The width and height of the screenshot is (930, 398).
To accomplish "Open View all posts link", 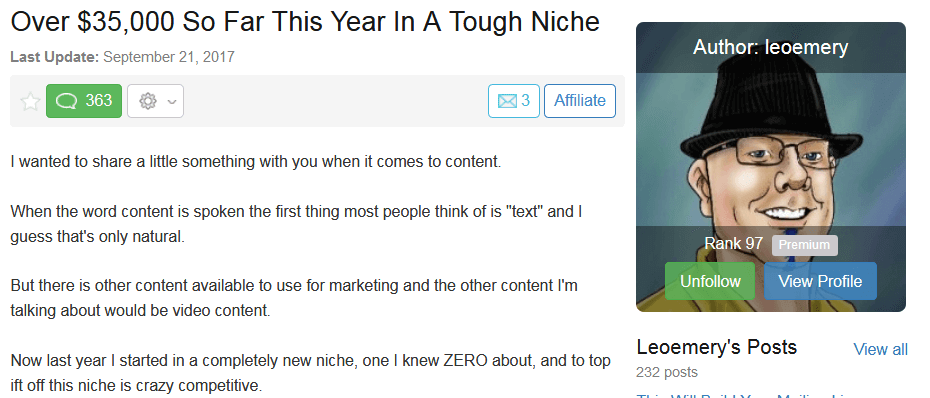I will (880, 349).
